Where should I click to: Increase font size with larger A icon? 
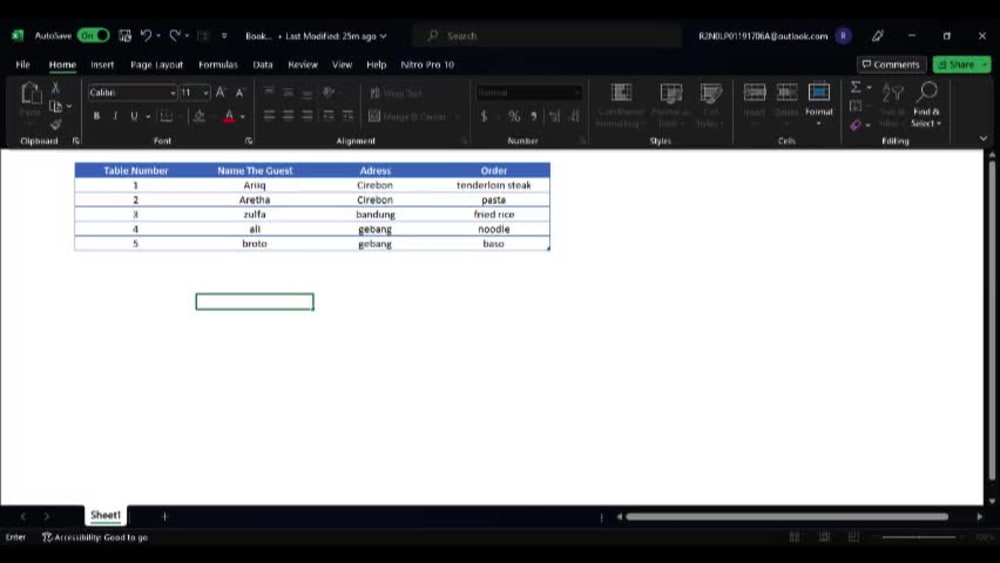click(x=221, y=92)
